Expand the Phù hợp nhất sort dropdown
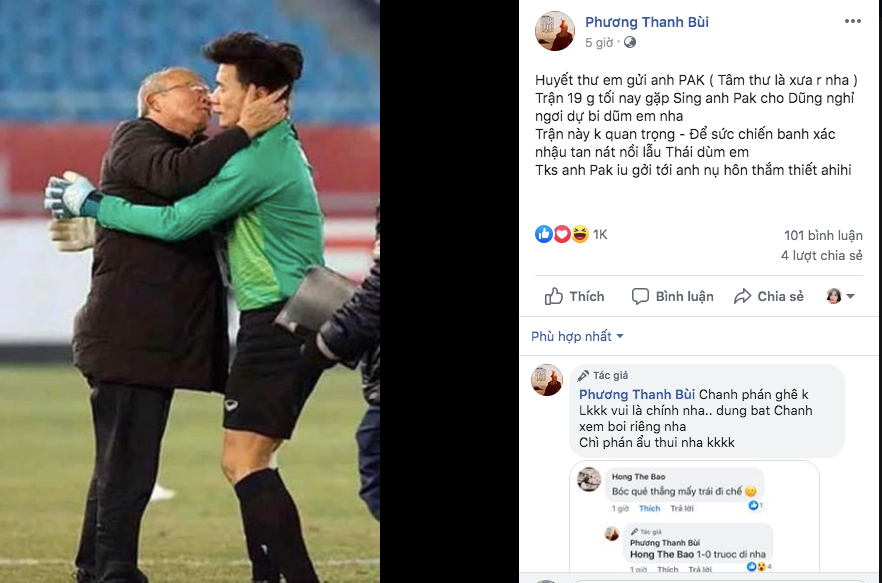The image size is (882, 583). [578, 336]
